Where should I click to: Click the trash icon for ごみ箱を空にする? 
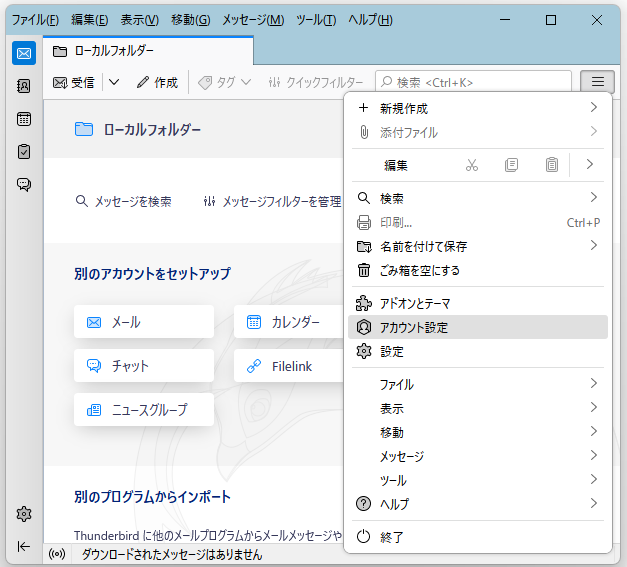coord(363,270)
